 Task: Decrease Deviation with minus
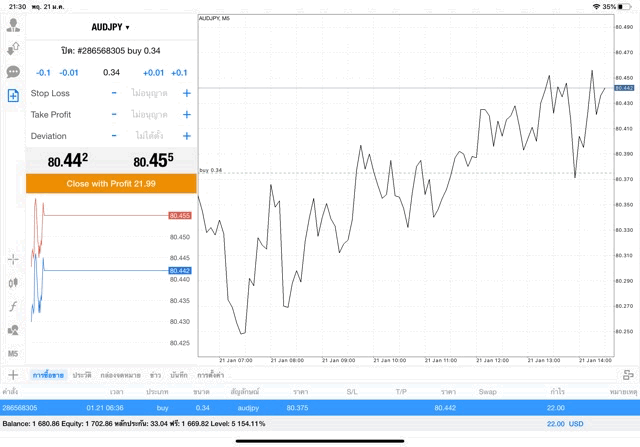click(x=114, y=136)
